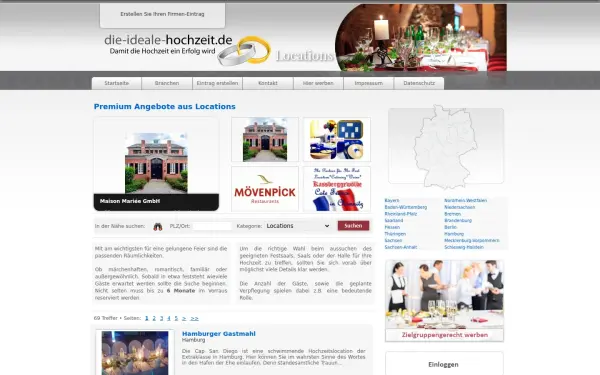Image resolution: width=600 pixels, height=375 pixels.
Task: Open the Eintrag erstellen navigation tab
Action: point(217,83)
